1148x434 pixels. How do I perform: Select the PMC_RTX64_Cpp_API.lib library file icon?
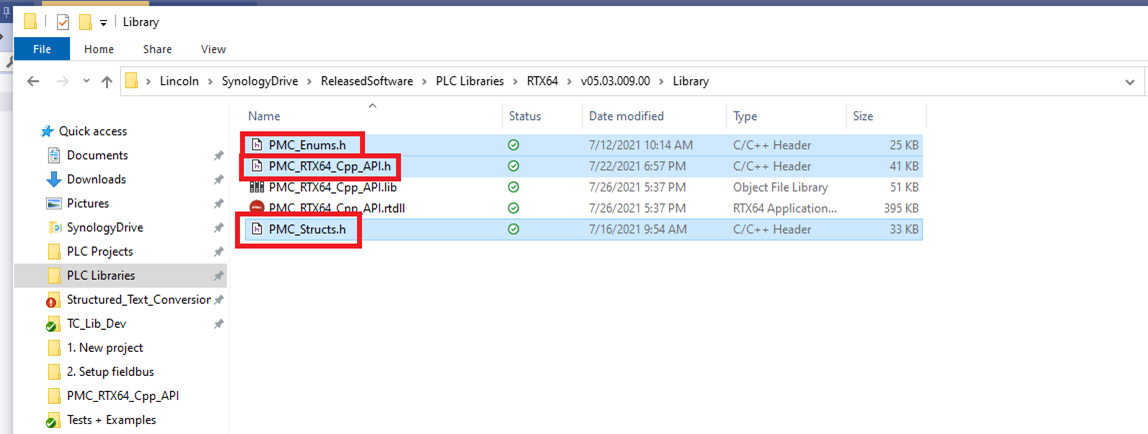coord(256,187)
